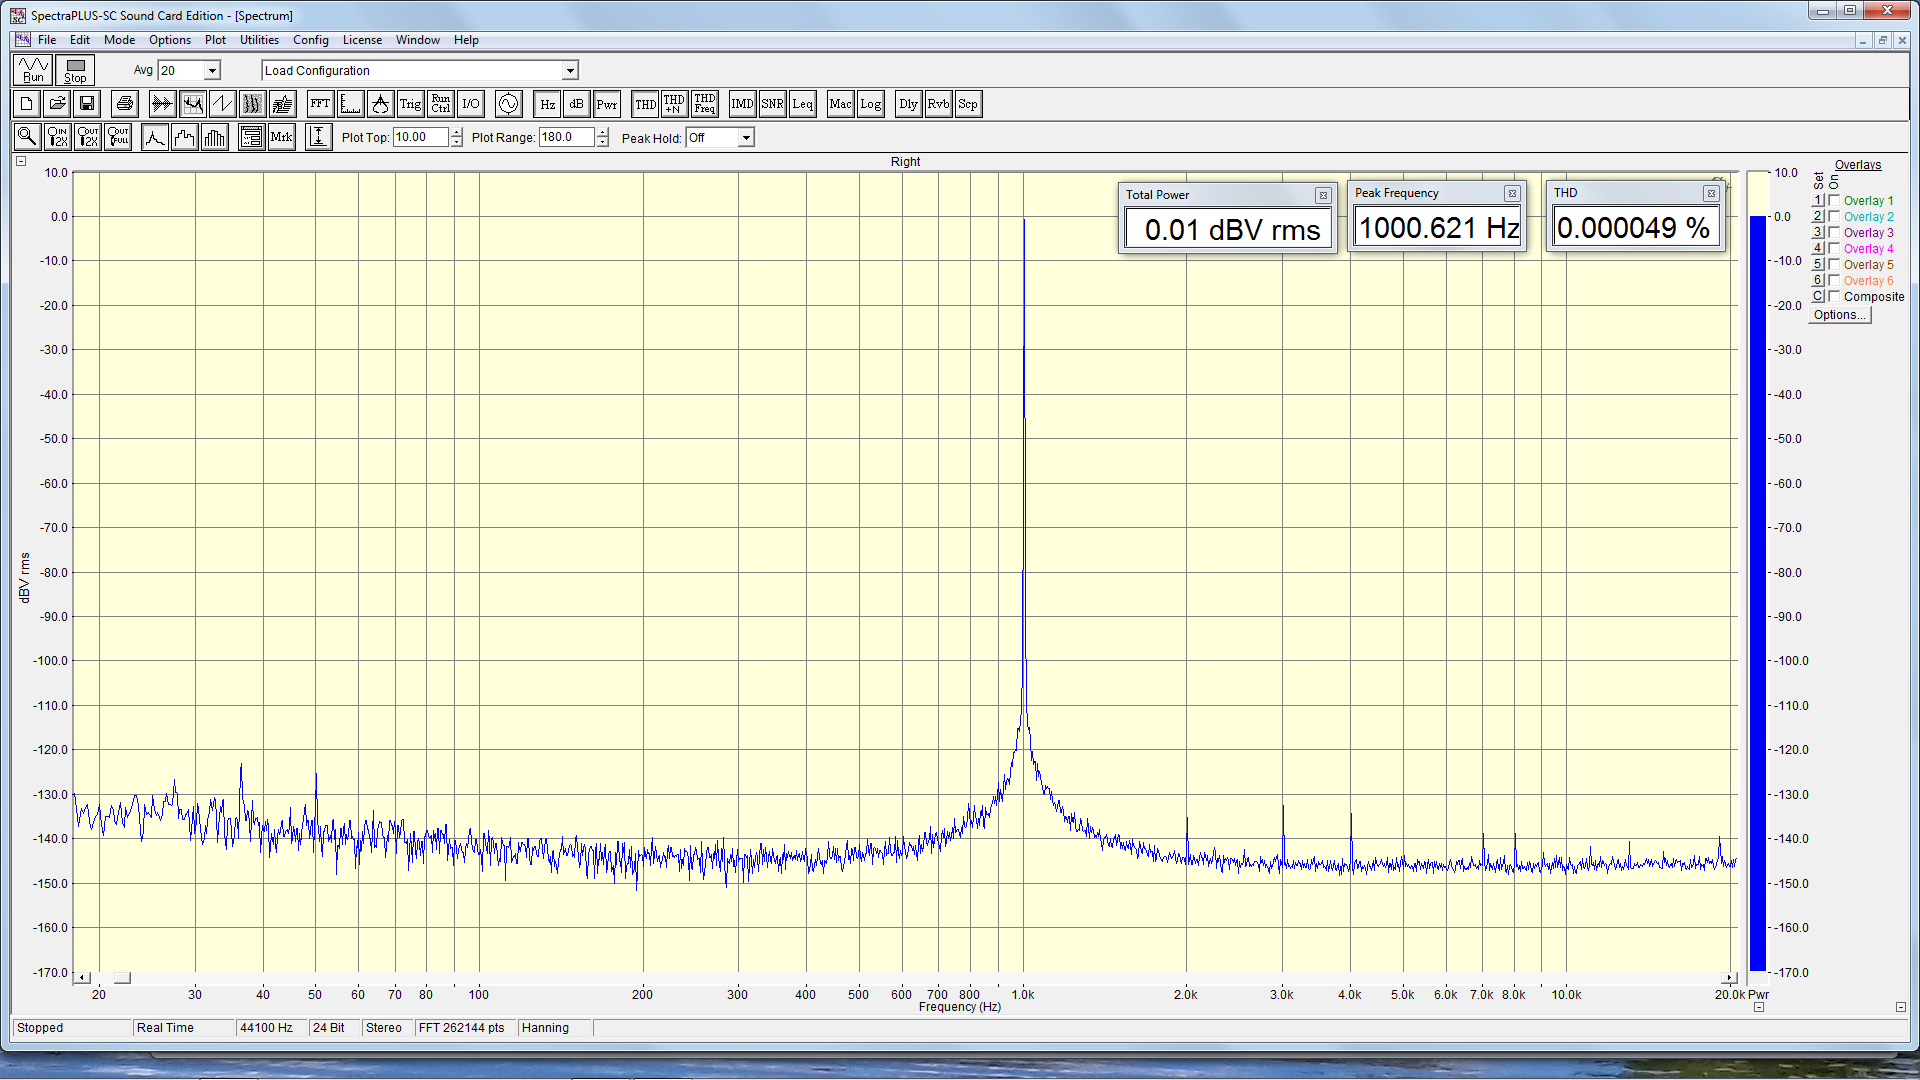Click the Mrk markers icon
Image resolution: width=1920 pixels, height=1080 pixels.
click(x=282, y=137)
